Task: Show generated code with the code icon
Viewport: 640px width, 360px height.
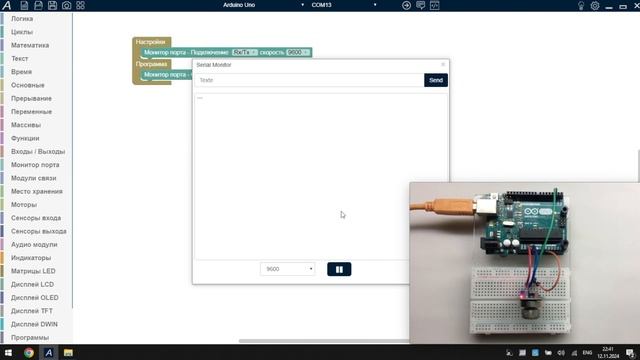Action: pos(435,5)
